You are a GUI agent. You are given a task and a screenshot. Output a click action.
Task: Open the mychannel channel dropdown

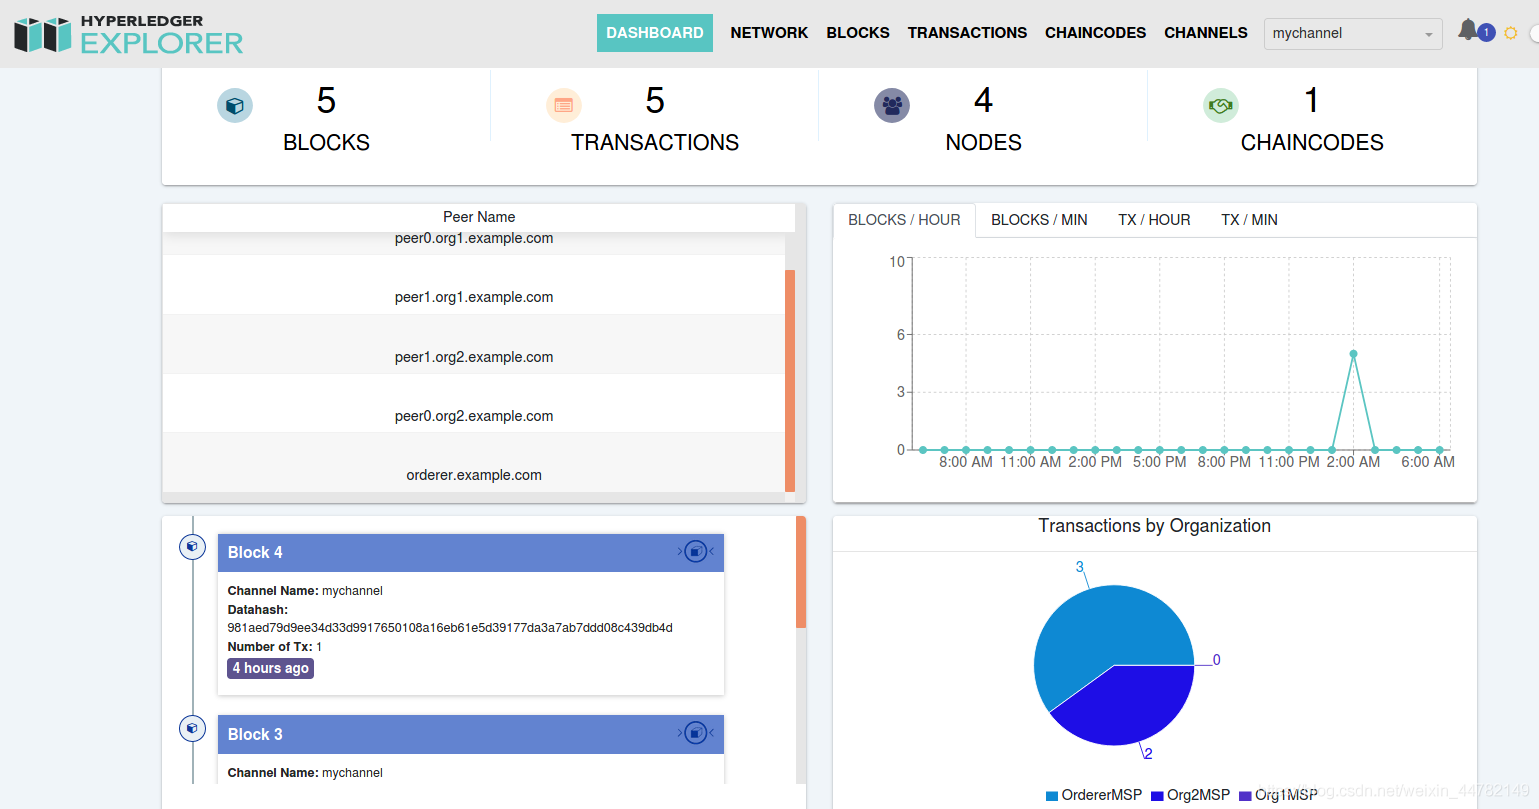coord(1353,34)
